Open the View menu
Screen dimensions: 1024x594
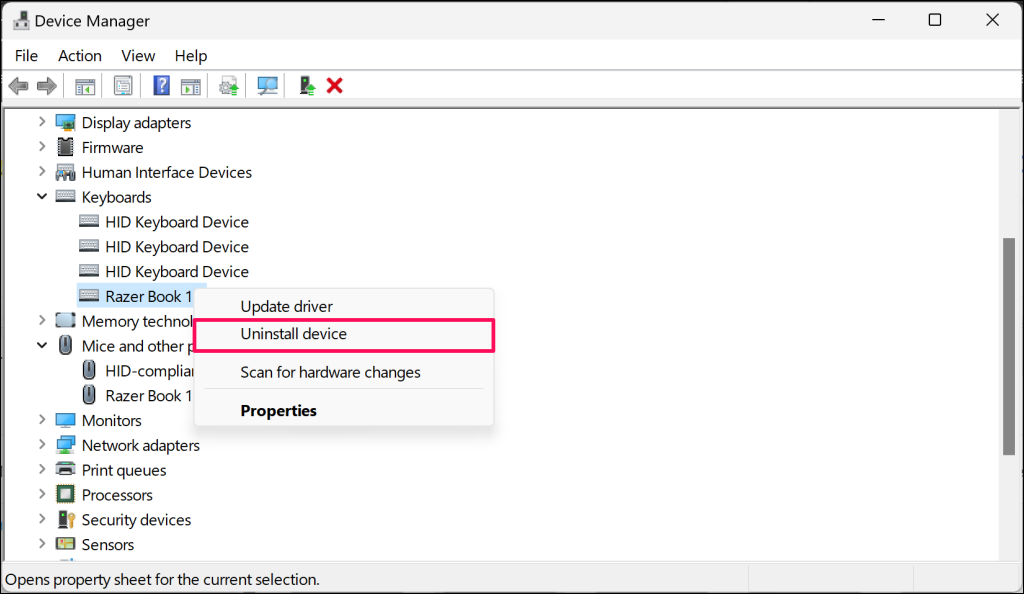tap(138, 56)
